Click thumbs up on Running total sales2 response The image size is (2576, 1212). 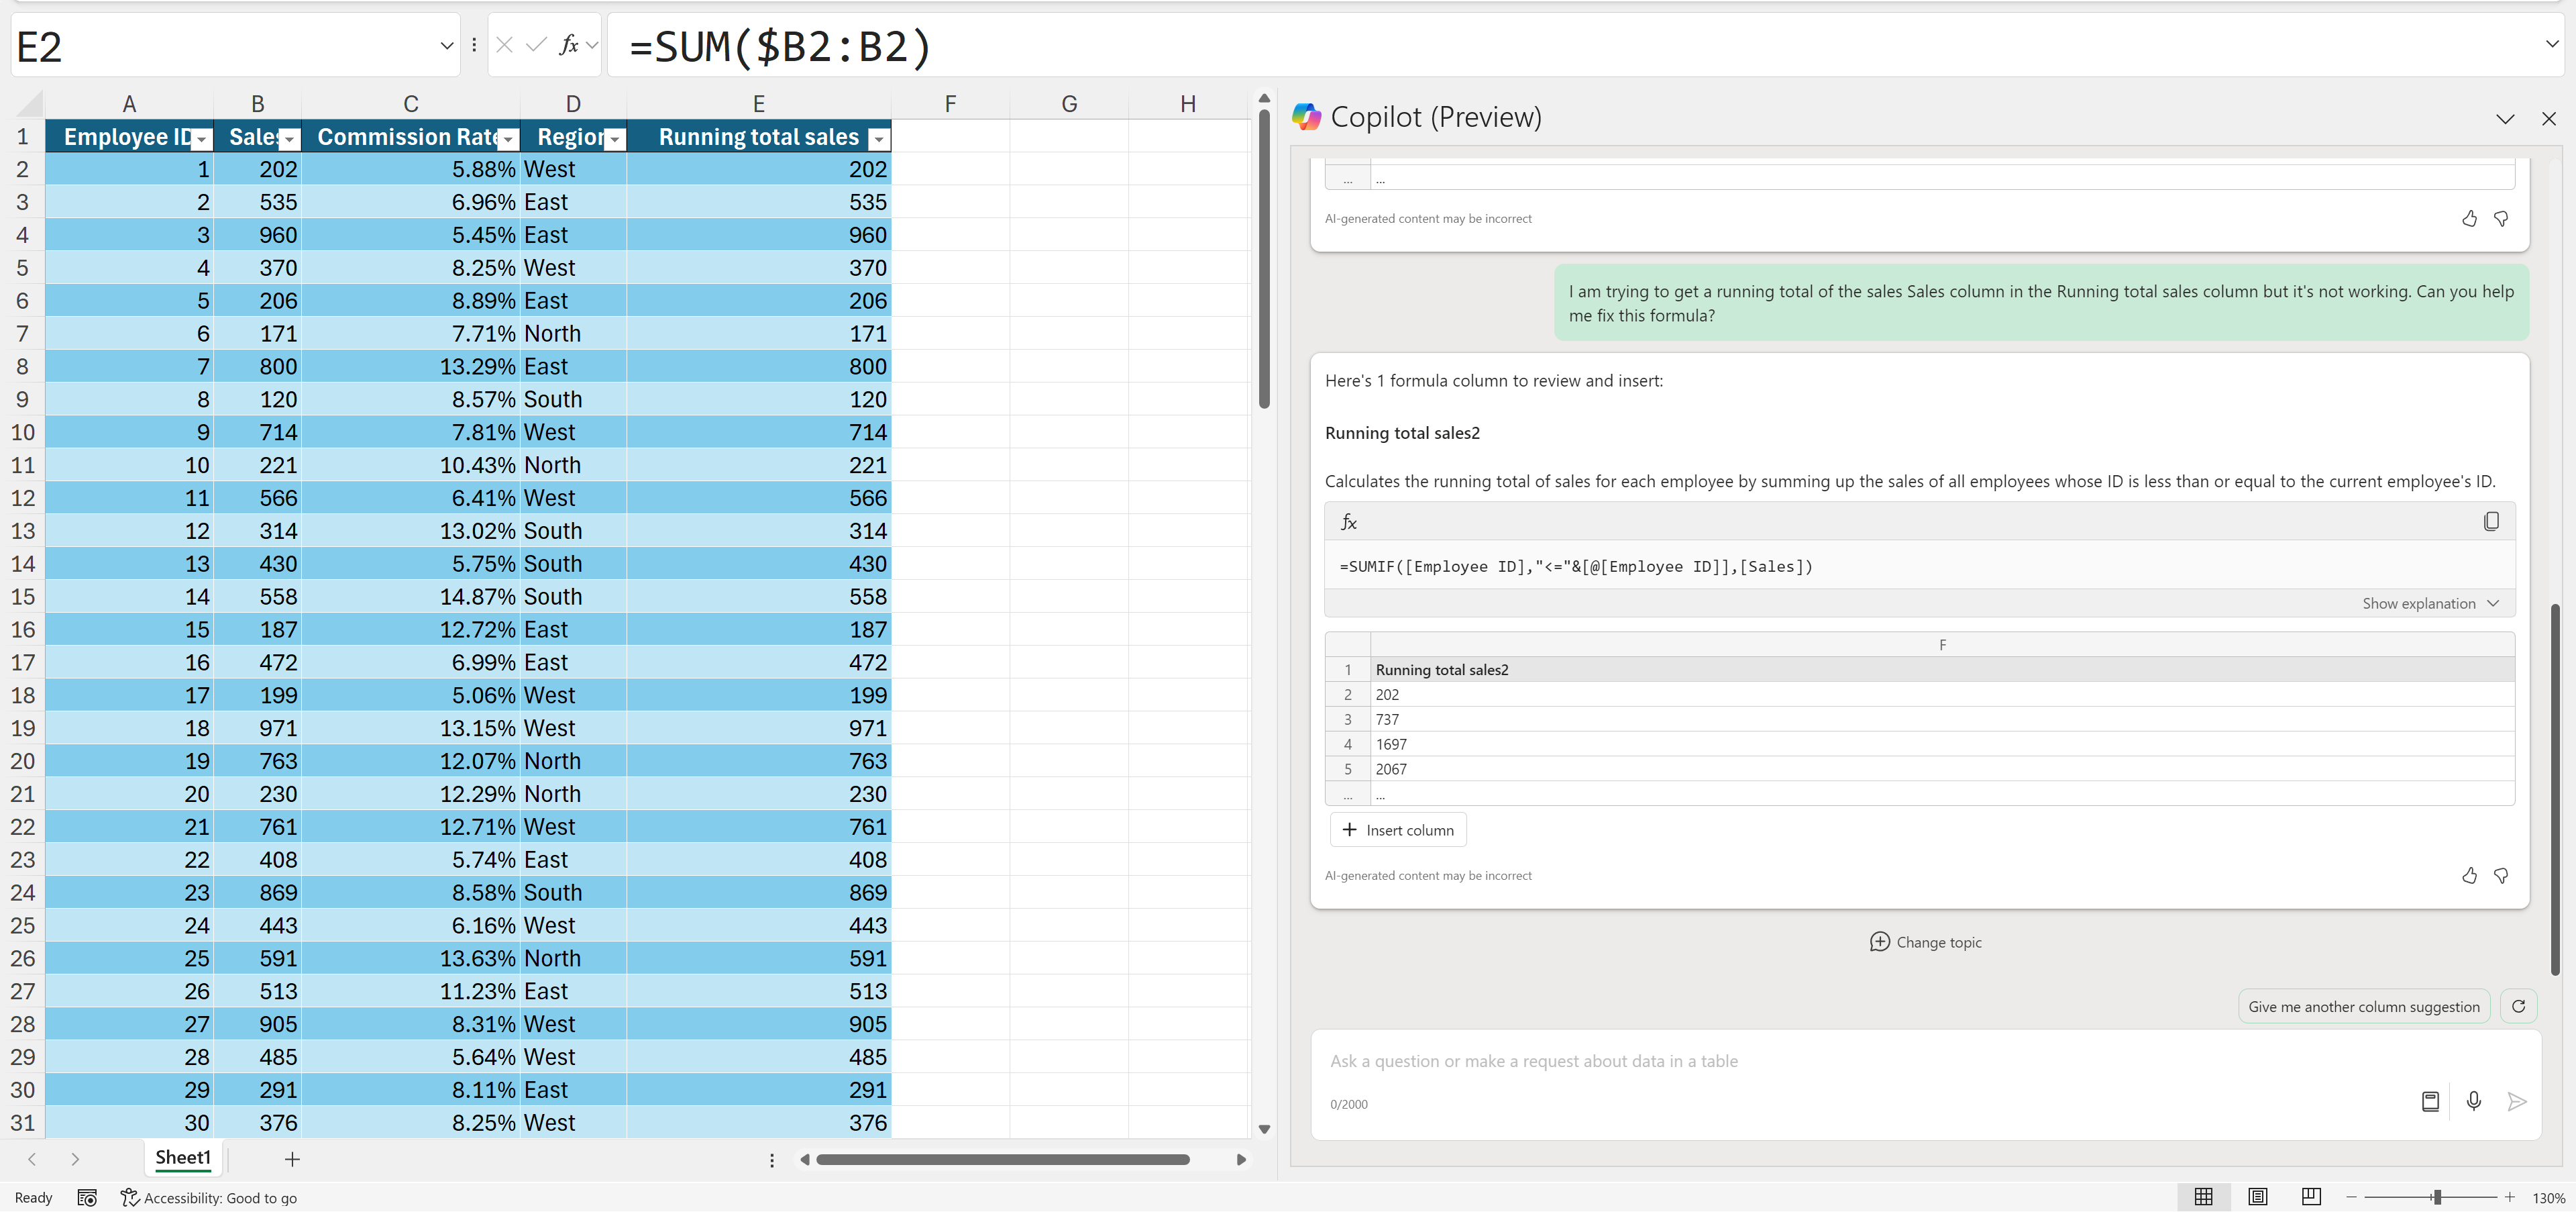tap(2469, 875)
